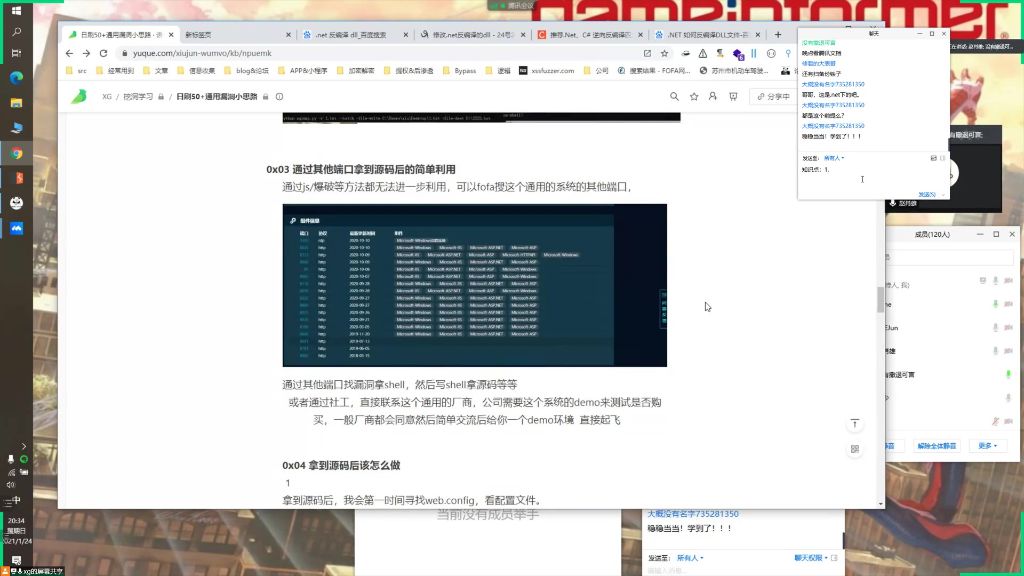Open a new browser tab
Screen dimensions: 1024x576
tap(778, 35)
